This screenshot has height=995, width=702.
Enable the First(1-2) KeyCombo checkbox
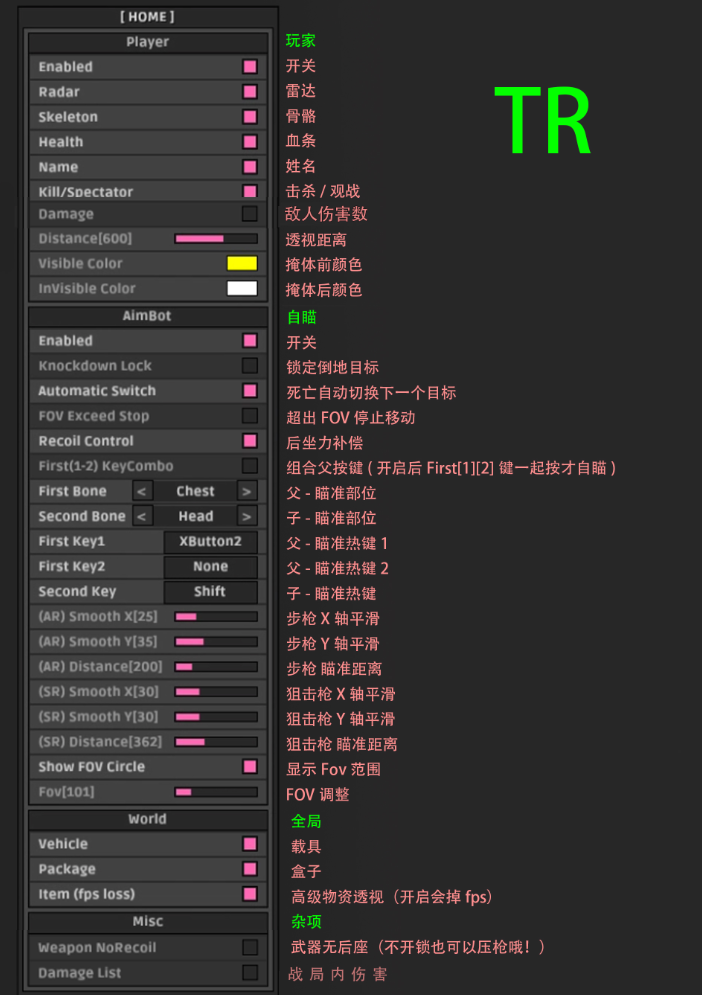(249, 466)
